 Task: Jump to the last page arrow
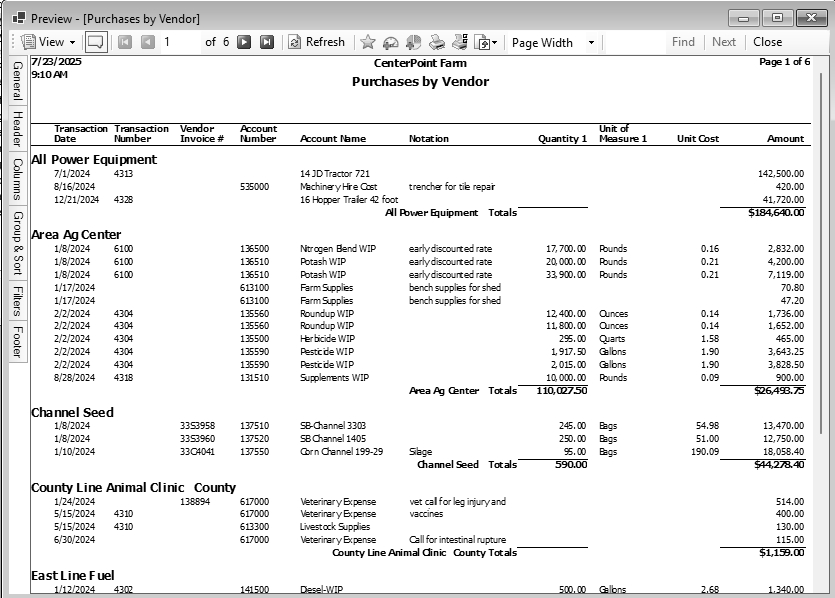(x=267, y=42)
